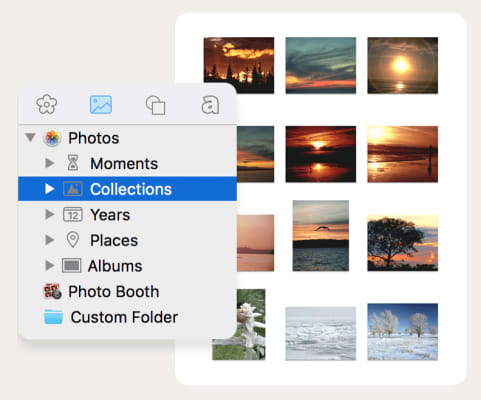Expand the Moments disclosure triangle

click(50, 163)
